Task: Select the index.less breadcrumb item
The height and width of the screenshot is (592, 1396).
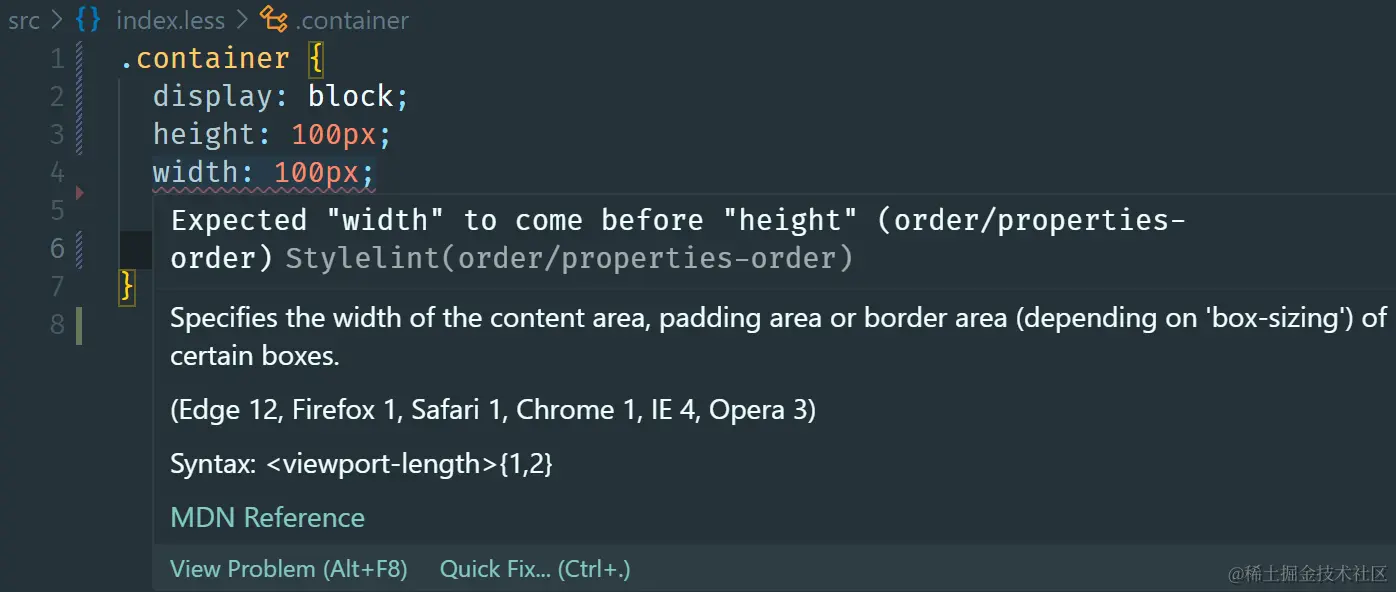Action: [170, 20]
